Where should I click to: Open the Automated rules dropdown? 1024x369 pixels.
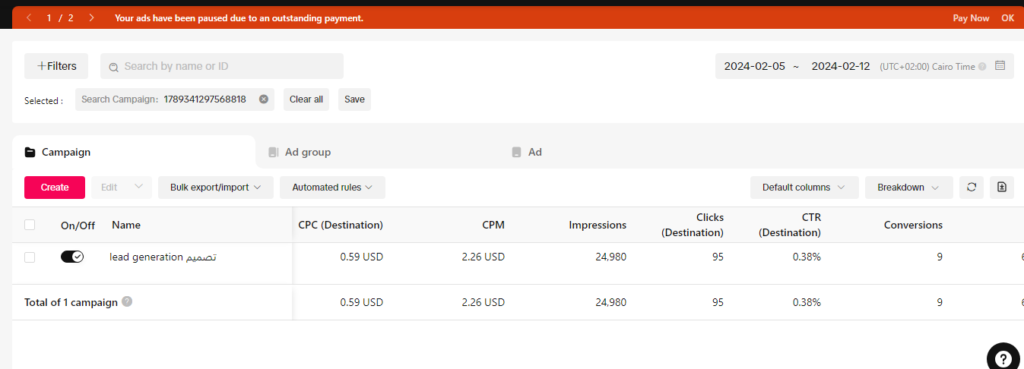[x=332, y=187]
